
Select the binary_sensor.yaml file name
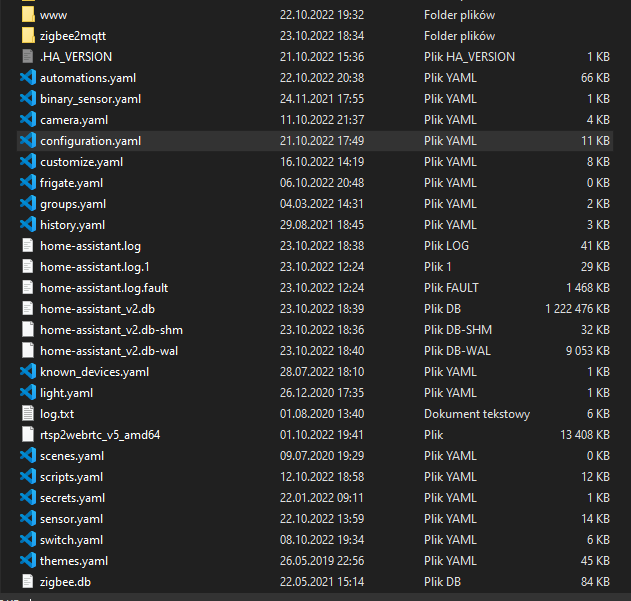pyautogui.click(x=91, y=99)
